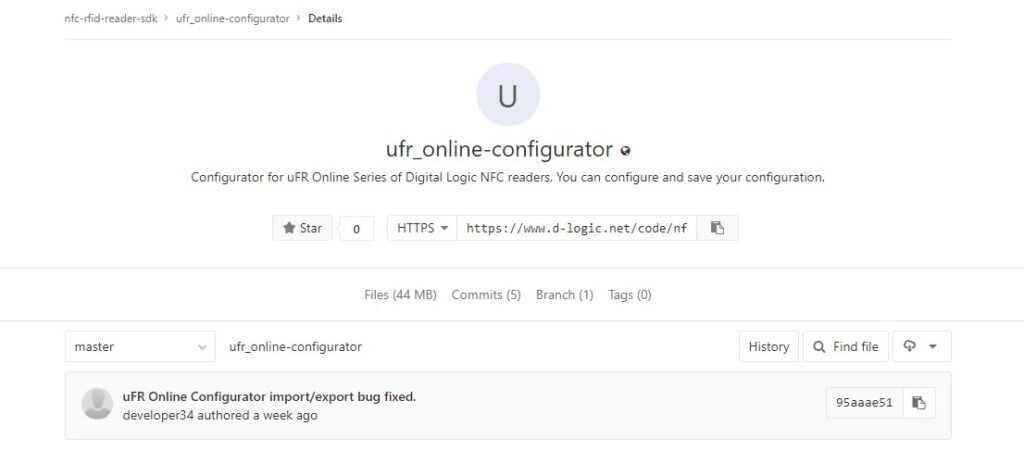Click the star count showing 0

coord(357,228)
